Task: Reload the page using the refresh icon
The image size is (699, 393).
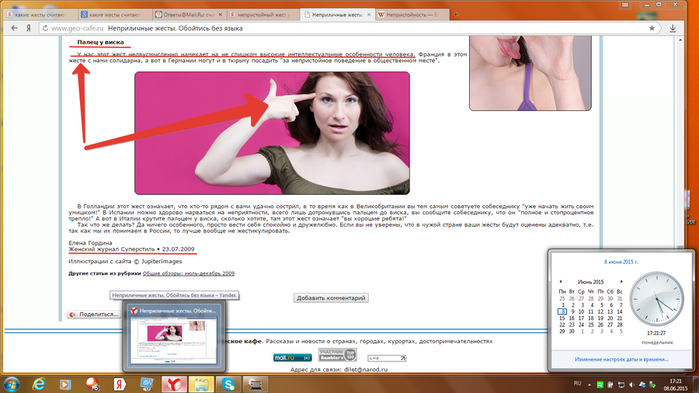Action: (x=45, y=28)
